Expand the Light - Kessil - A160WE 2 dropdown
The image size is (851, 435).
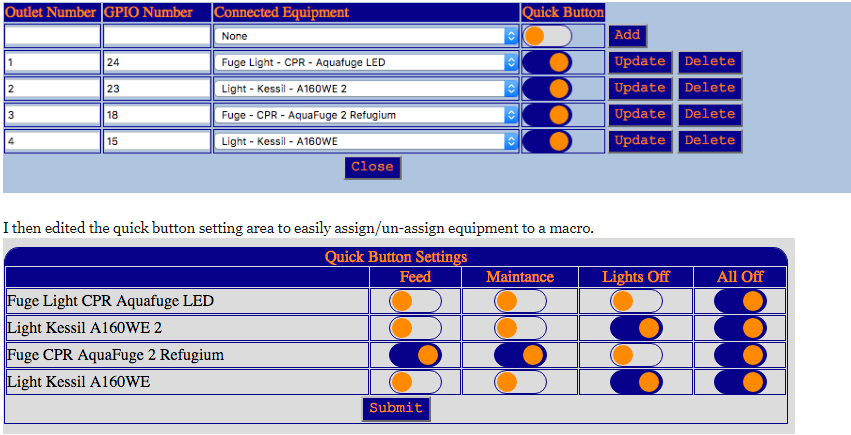click(366, 89)
